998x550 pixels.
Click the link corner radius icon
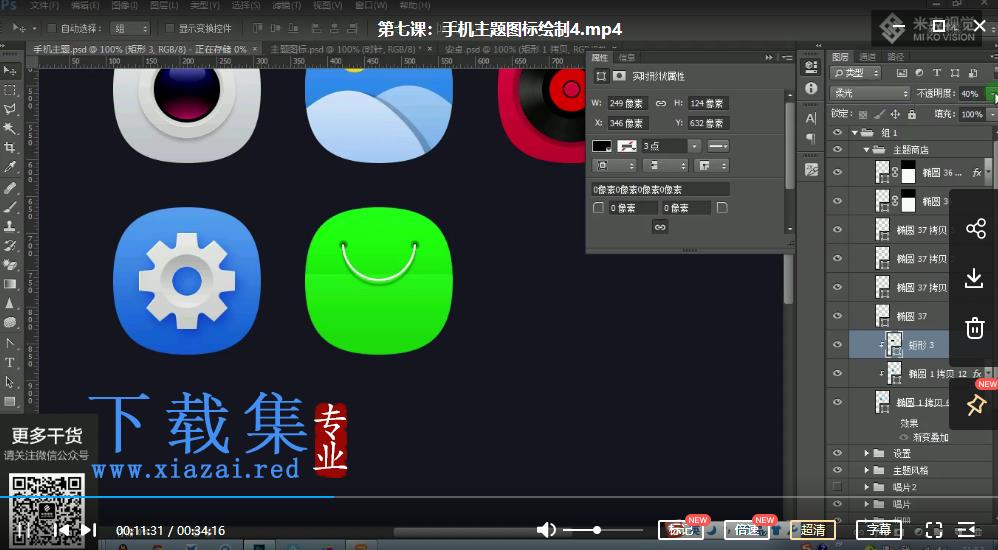click(660, 227)
